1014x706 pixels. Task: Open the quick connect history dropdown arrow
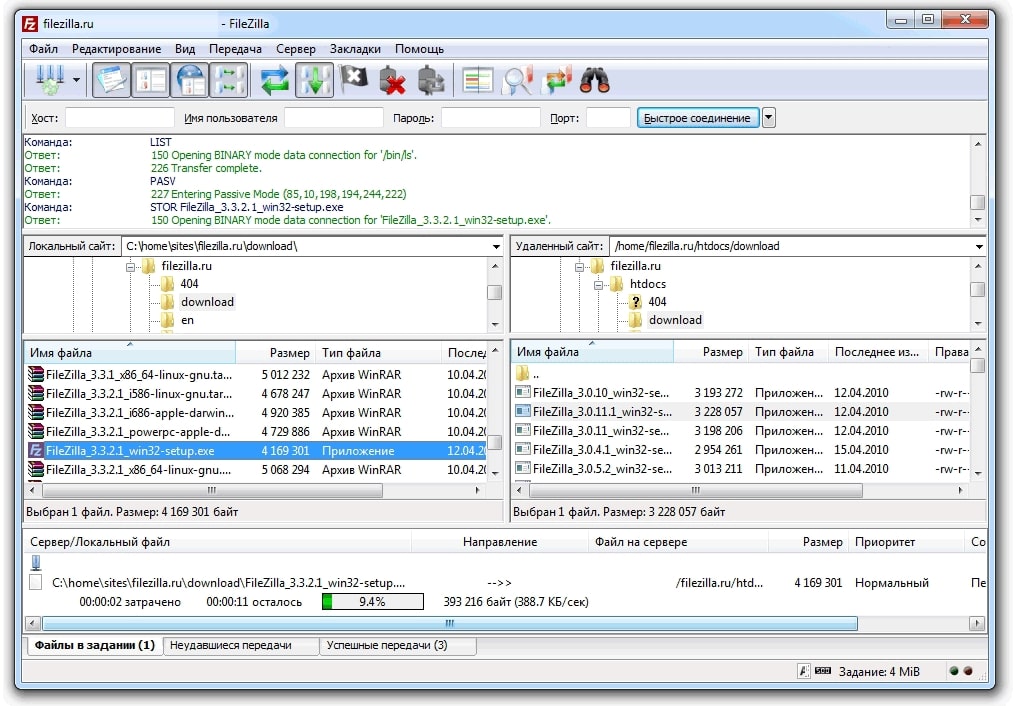coord(768,118)
